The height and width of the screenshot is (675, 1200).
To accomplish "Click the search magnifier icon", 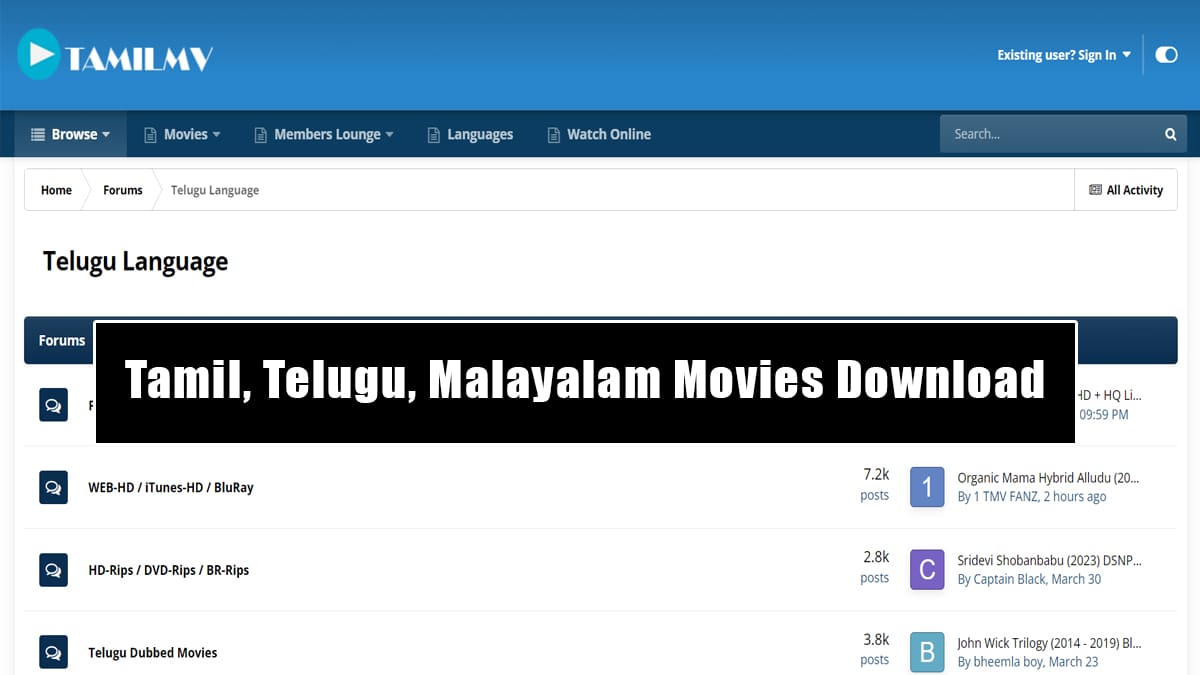I will pos(1170,134).
